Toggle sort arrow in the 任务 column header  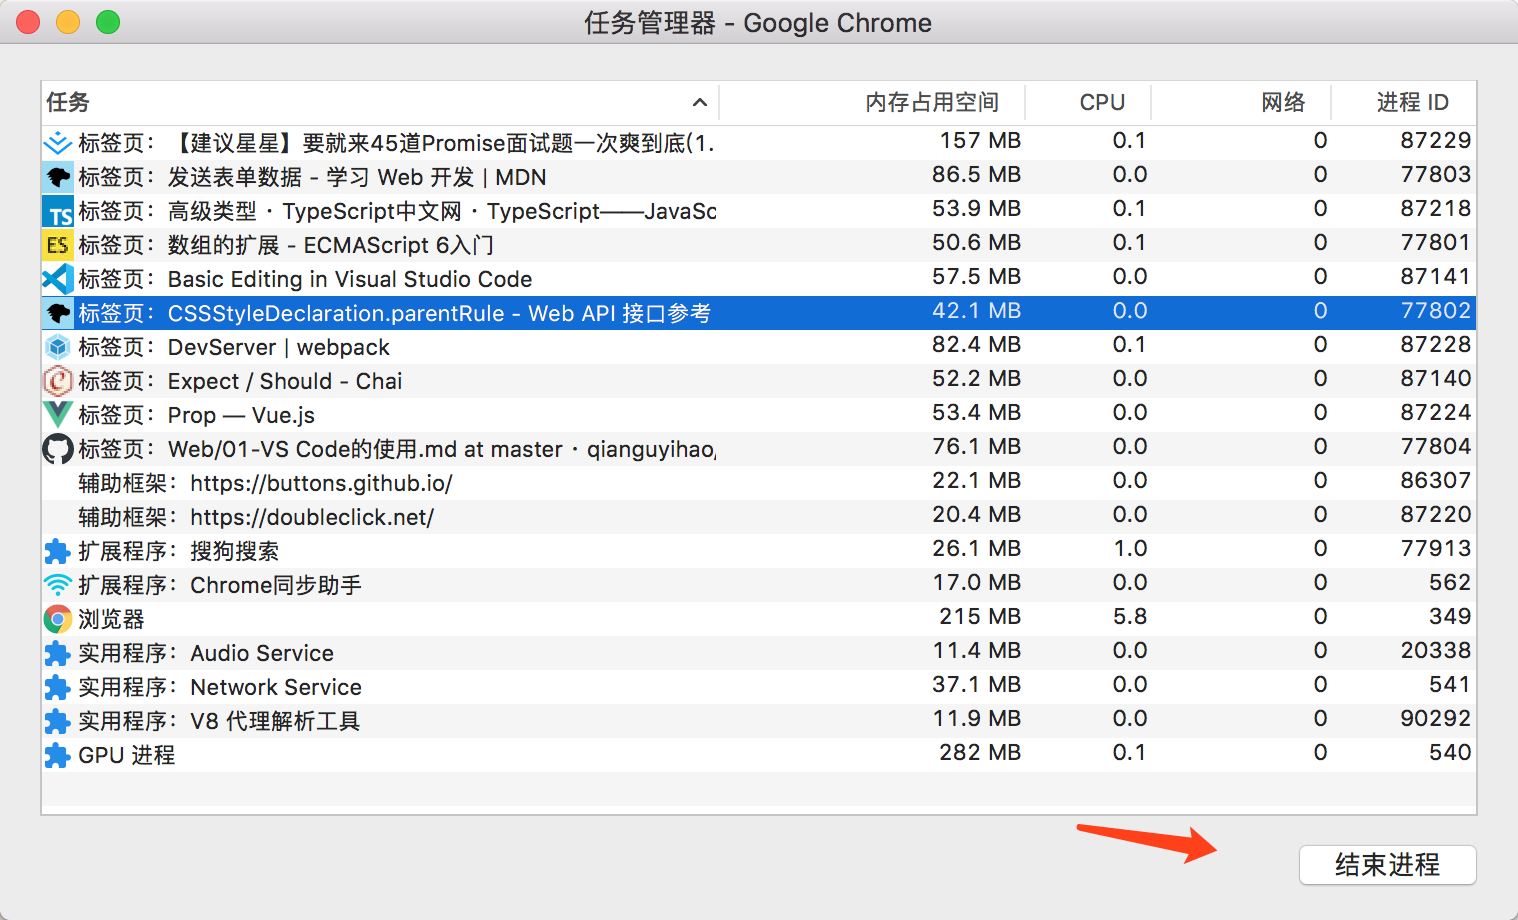pyautogui.click(x=700, y=102)
